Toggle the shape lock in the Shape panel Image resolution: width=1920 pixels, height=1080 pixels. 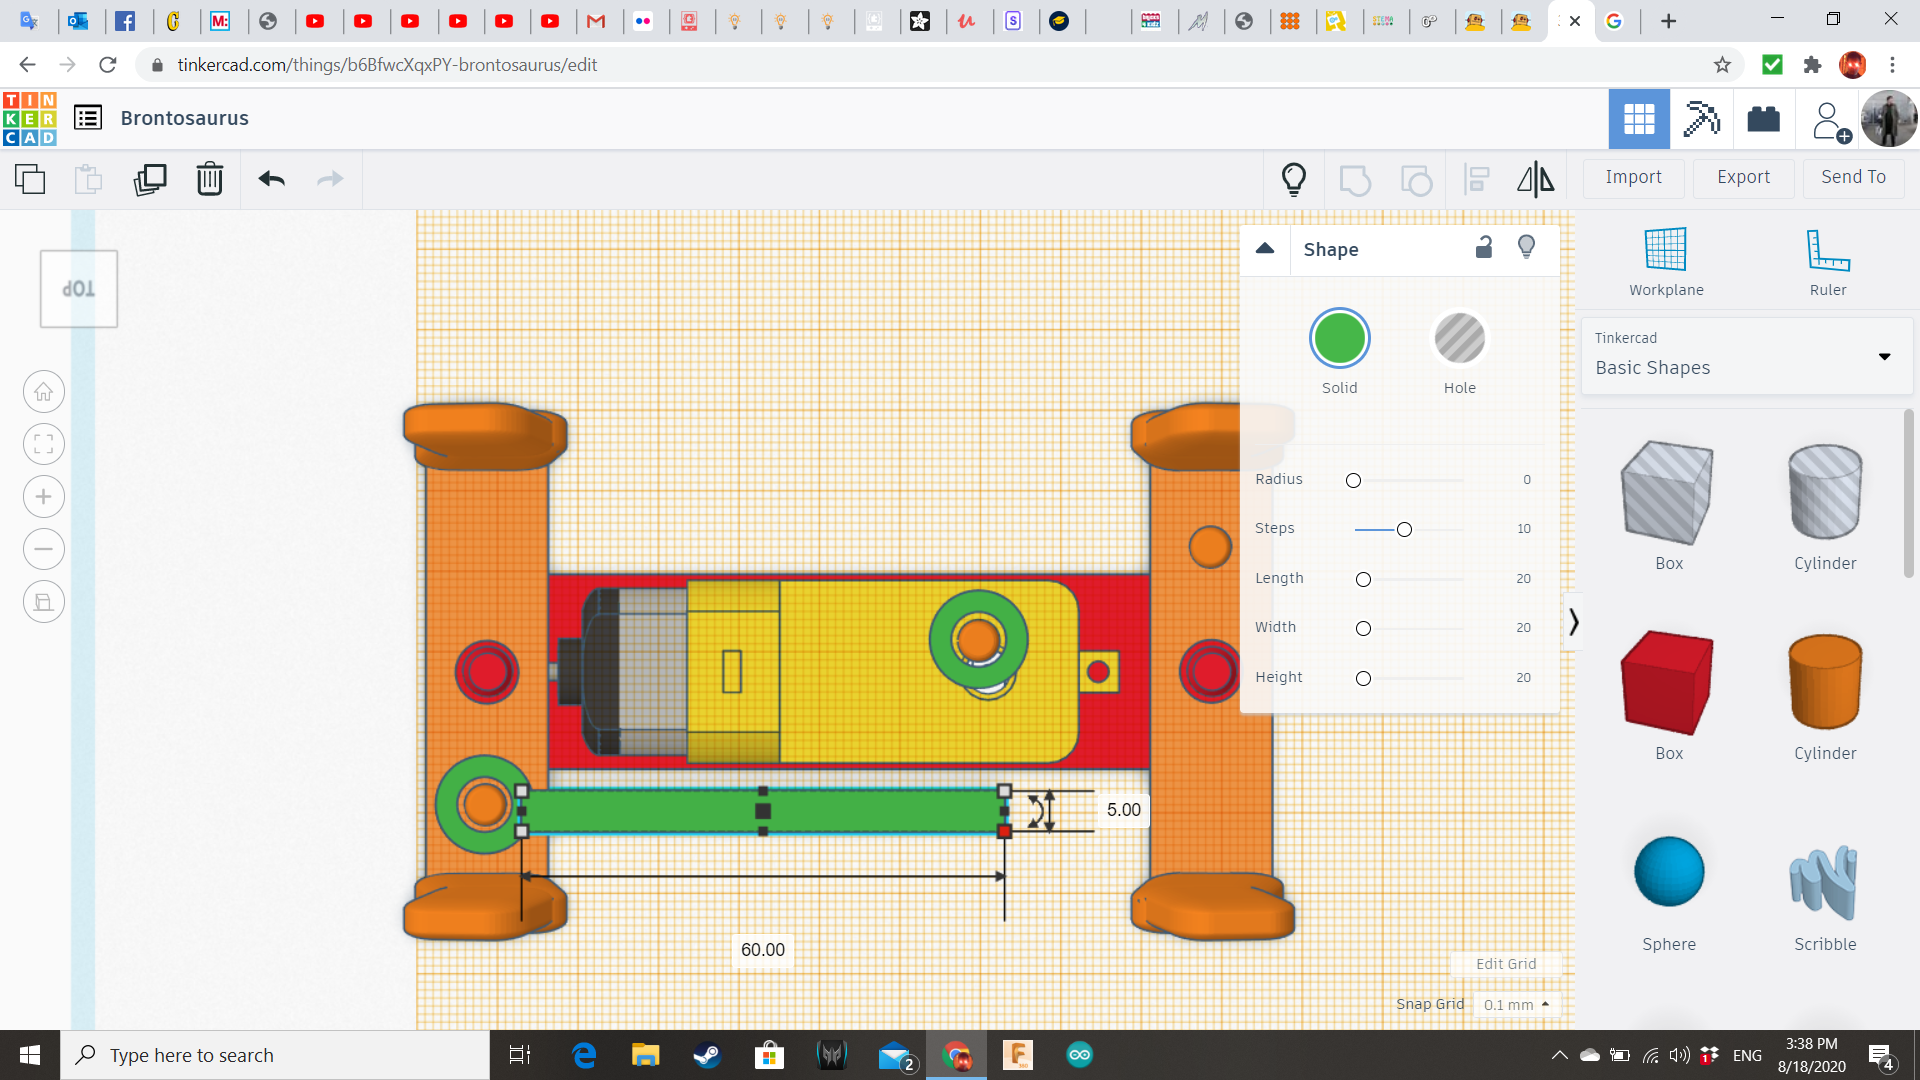(x=1483, y=247)
